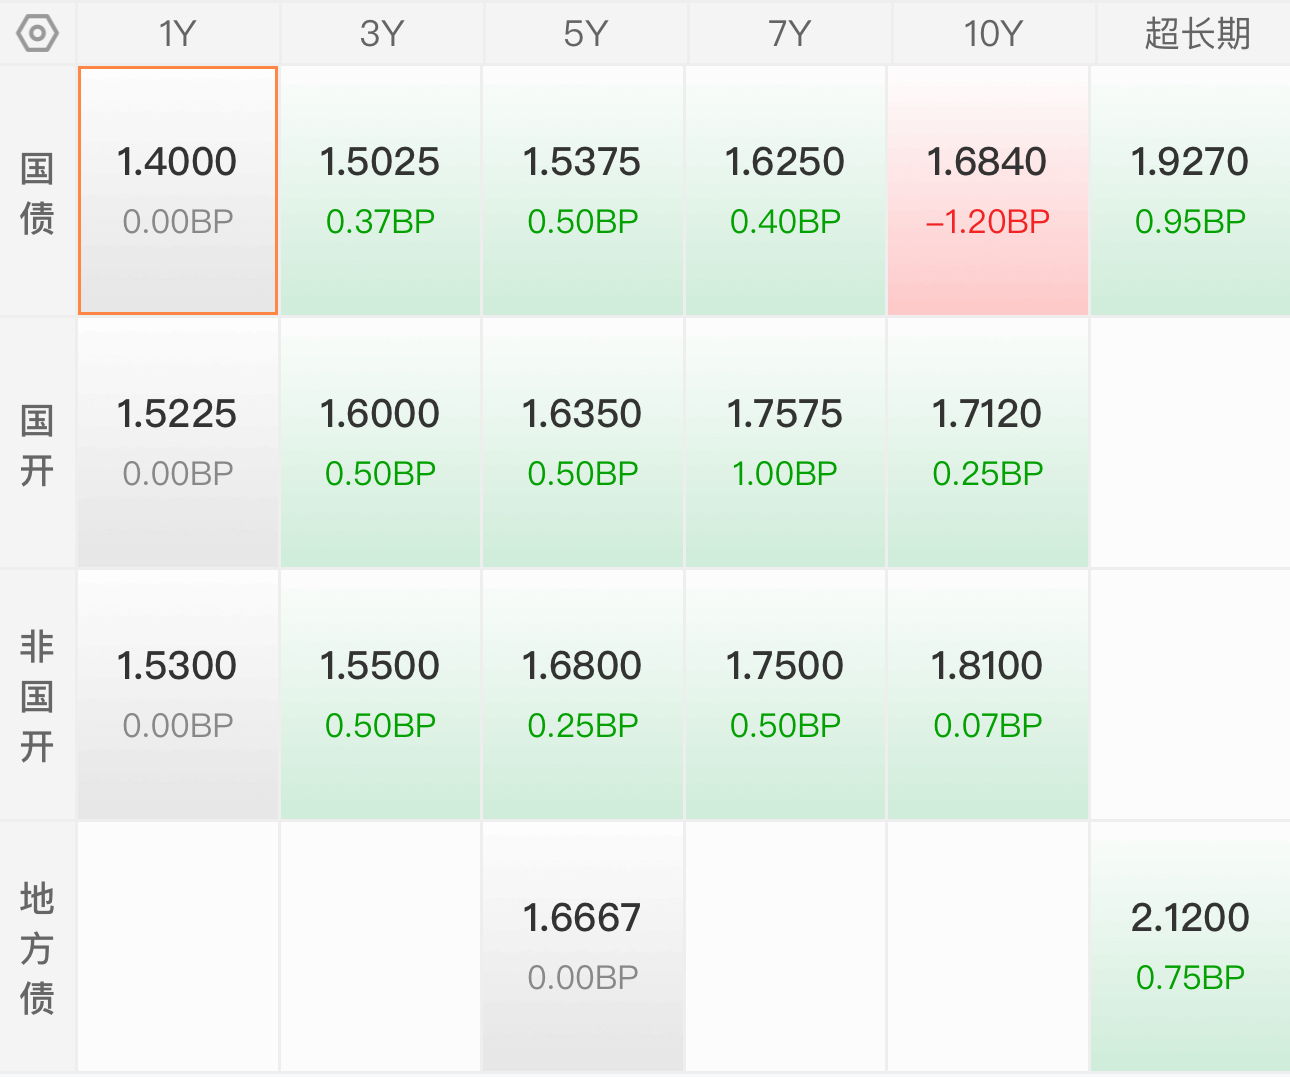
Task: Select 国开 10Y cell 1.7120
Action: 988,443
